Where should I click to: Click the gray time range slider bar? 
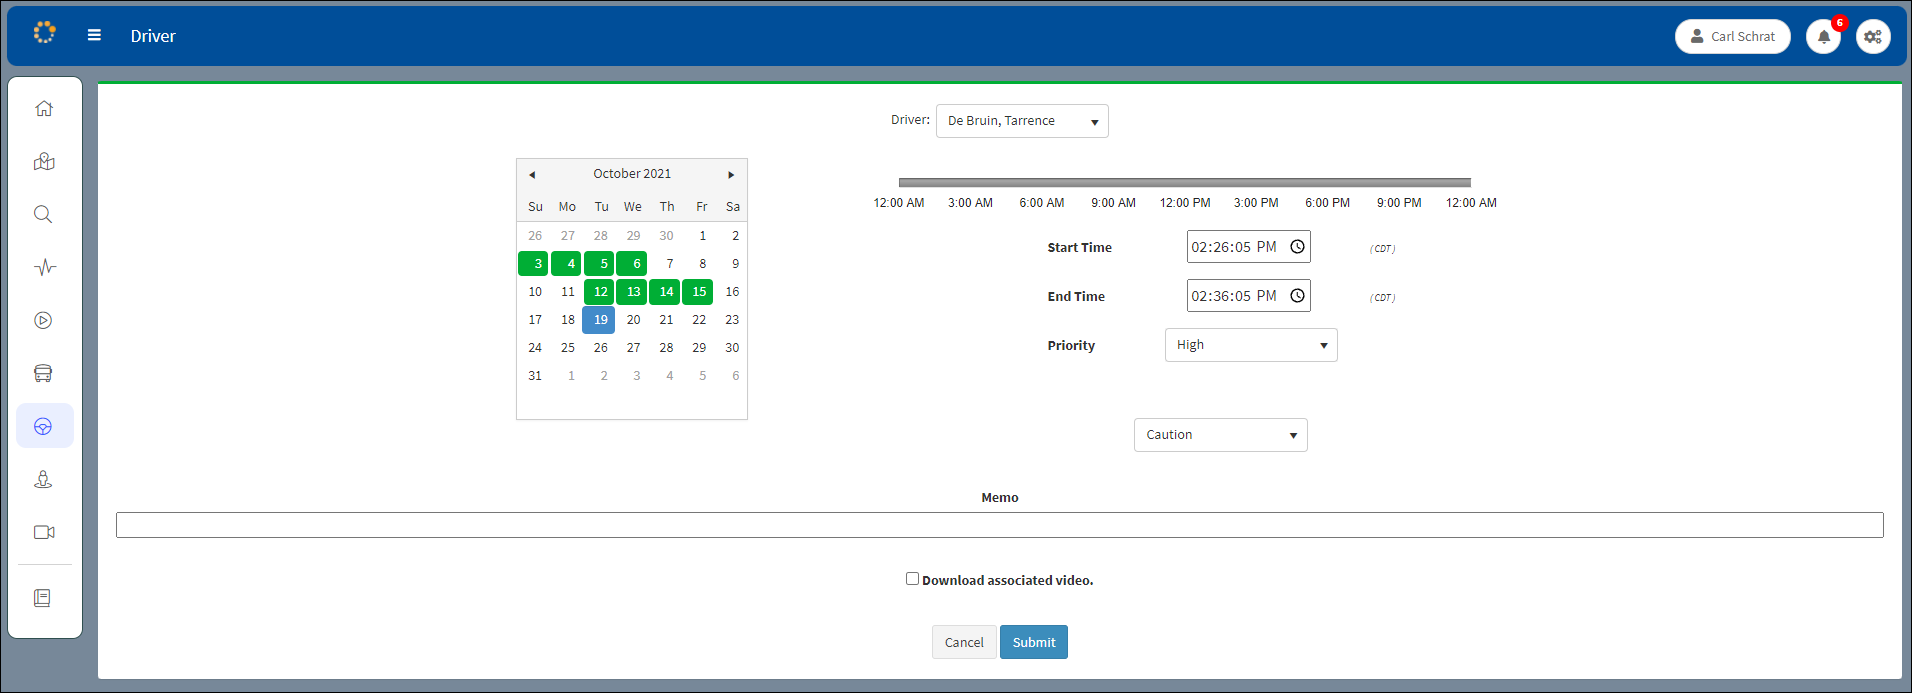[1184, 183]
